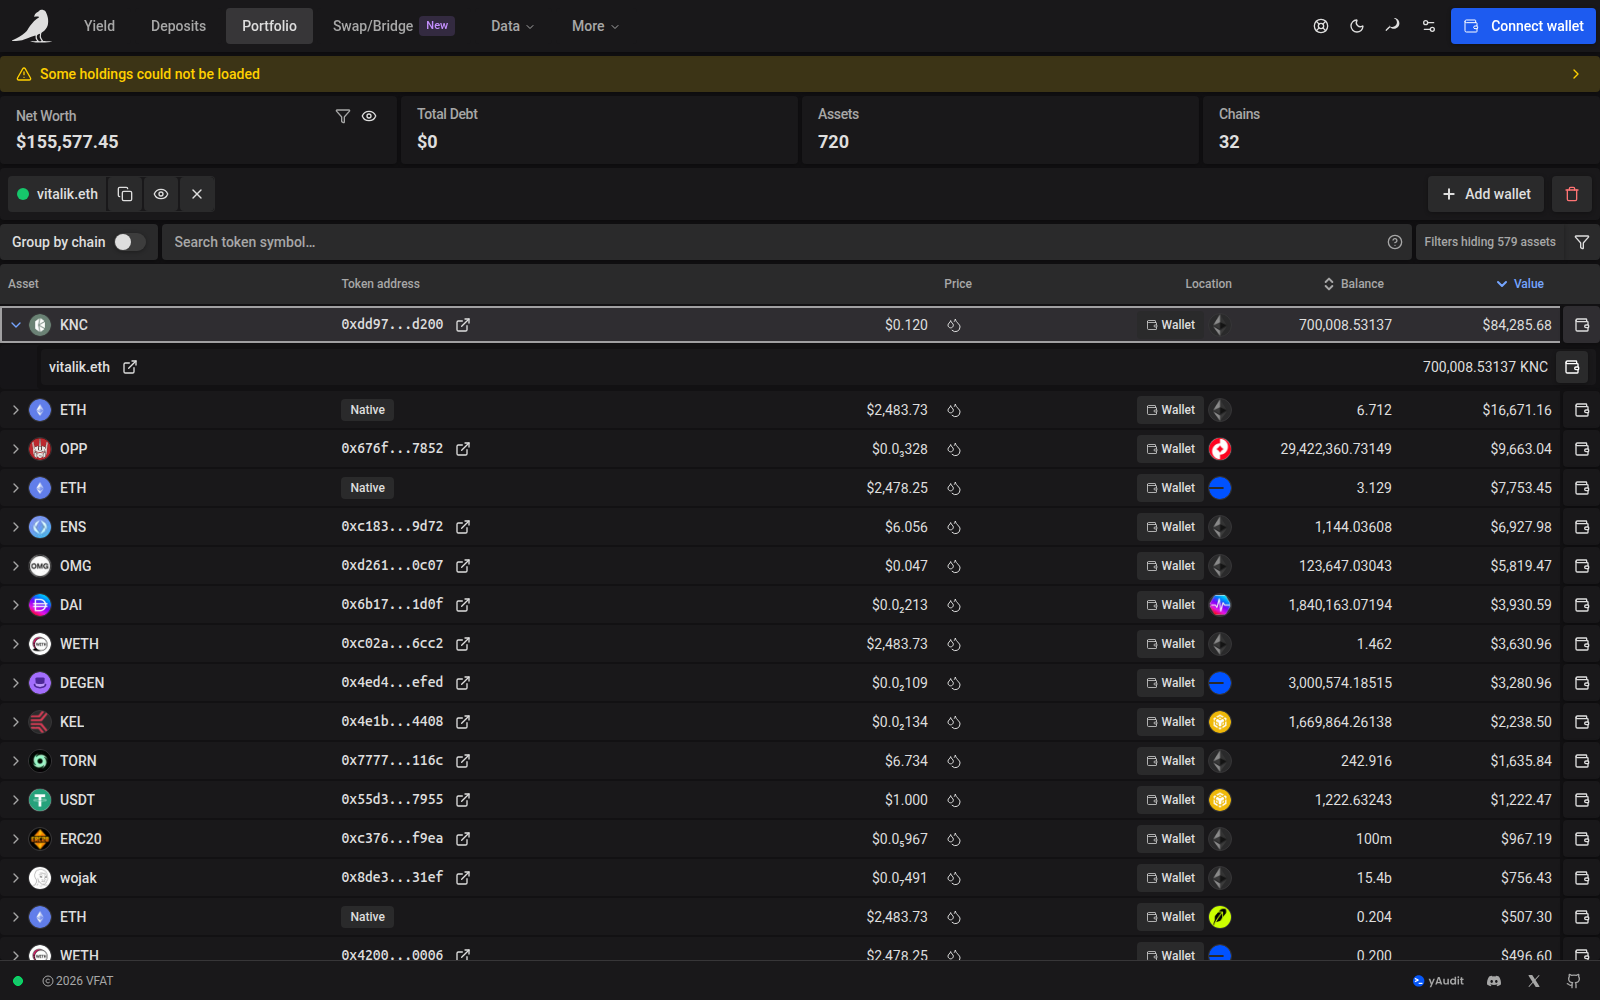Viewport: 1600px width, 1000px height.
Task: Go to the Deposits tab
Action: [x=178, y=26]
